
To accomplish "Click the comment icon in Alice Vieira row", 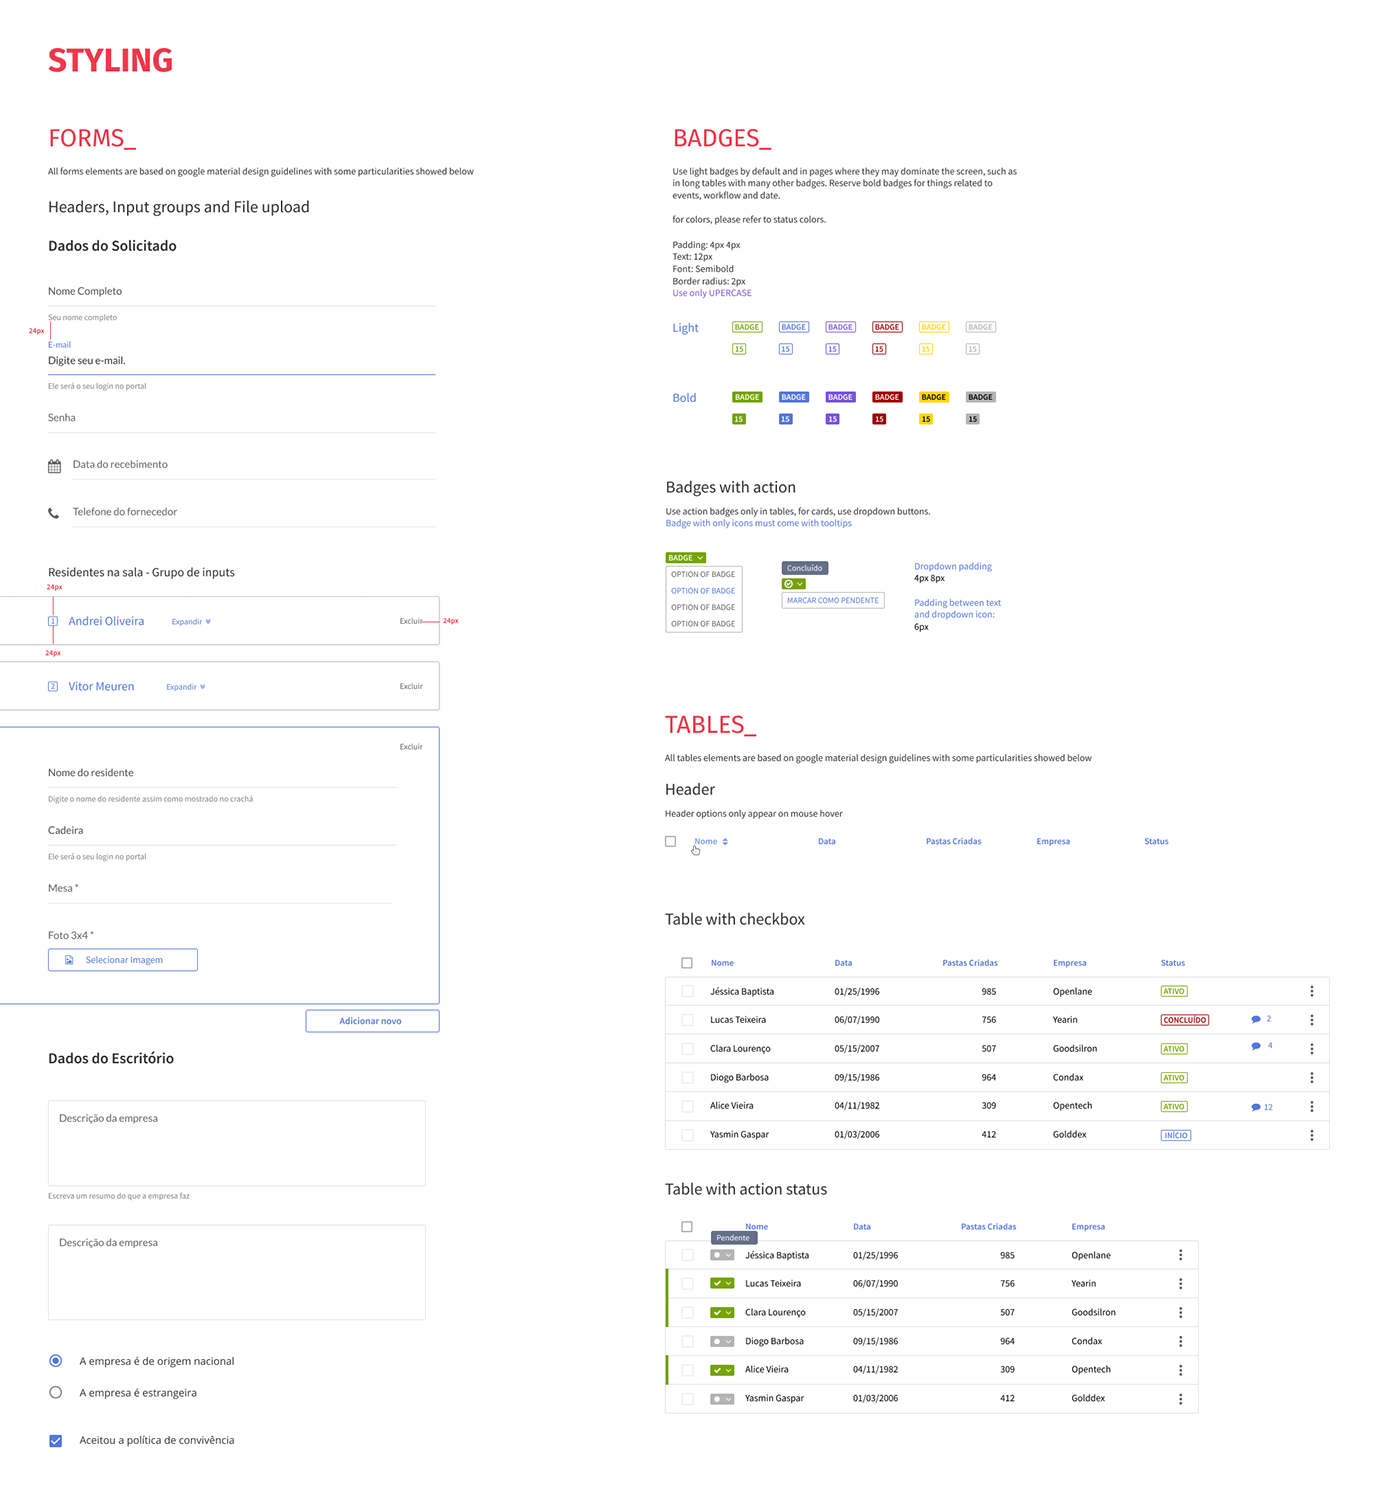I will [x=1256, y=1107].
